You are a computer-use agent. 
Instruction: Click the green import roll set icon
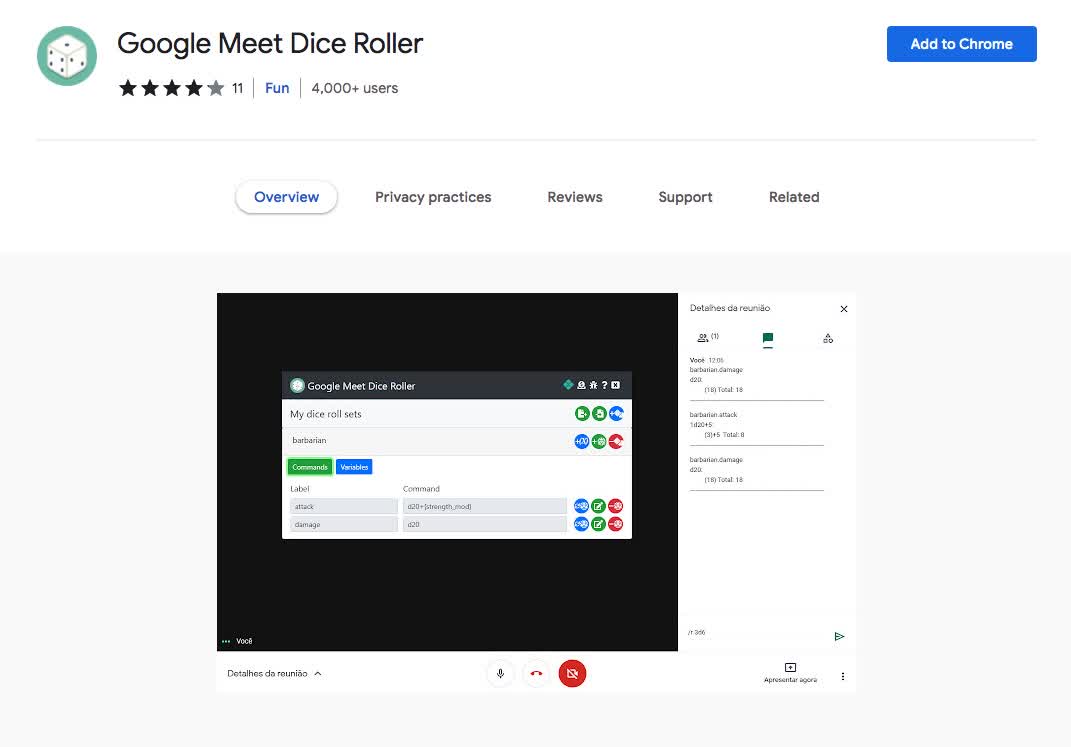[x=599, y=413]
